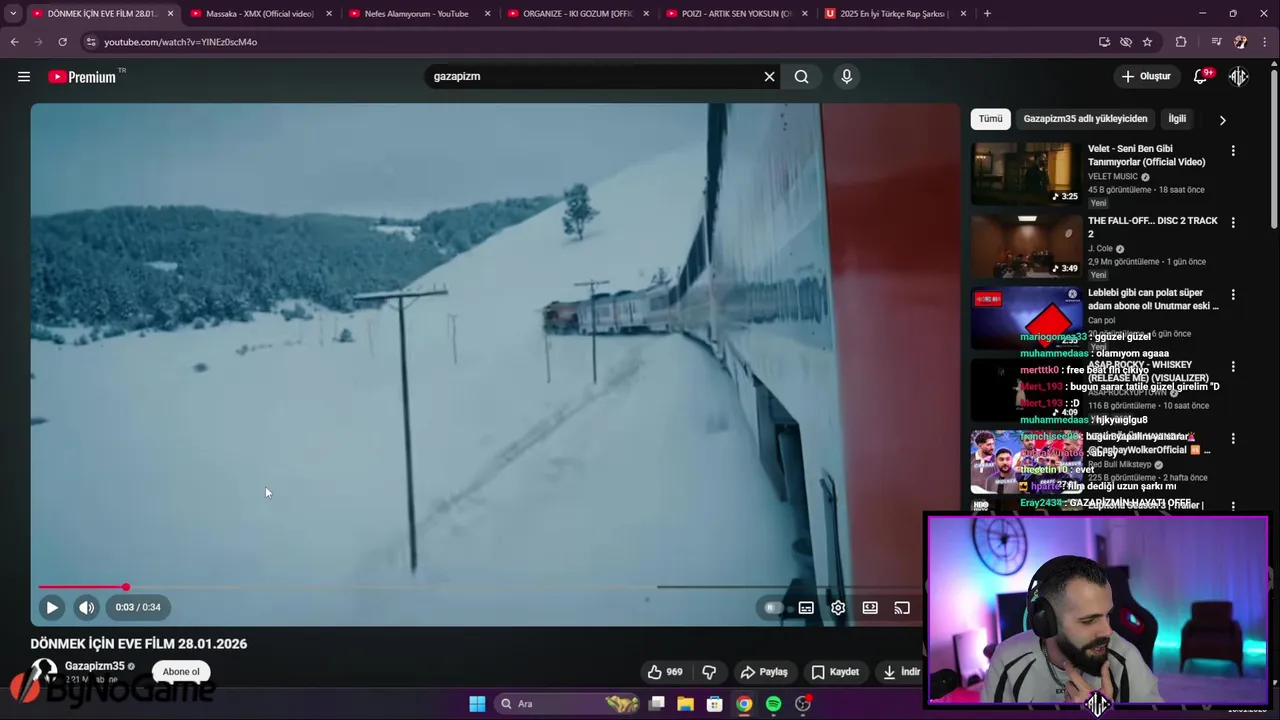The image size is (1280, 720).
Task: Toggle subtitles with the captions icon
Action: click(x=806, y=607)
